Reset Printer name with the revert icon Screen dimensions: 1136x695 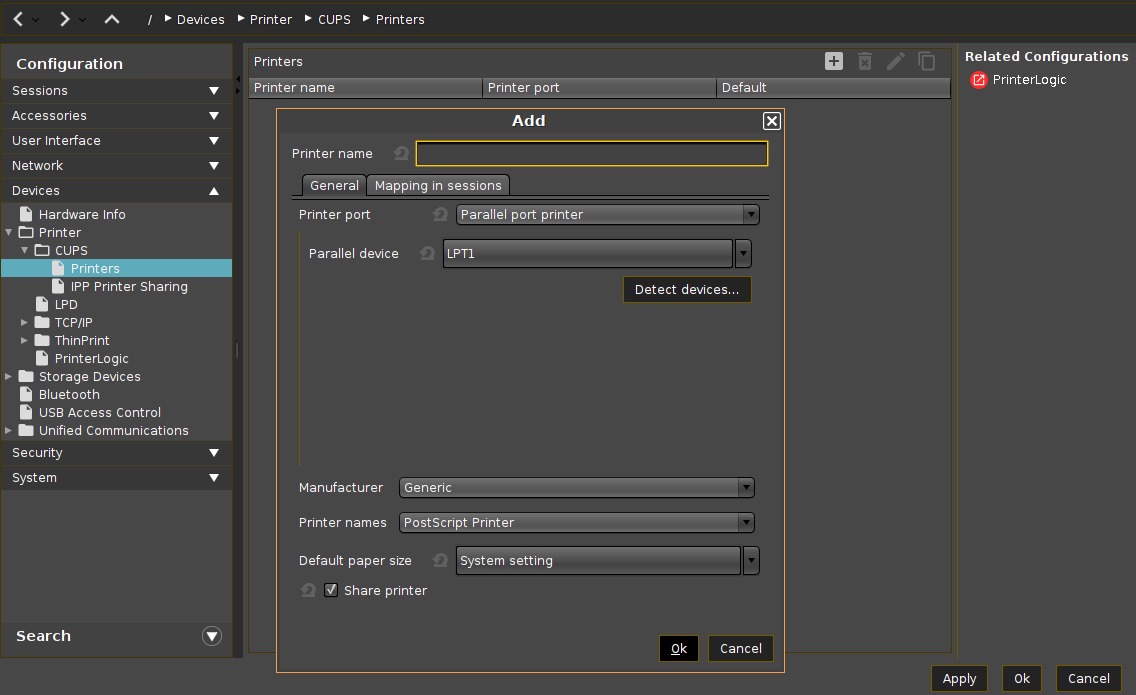click(x=401, y=154)
